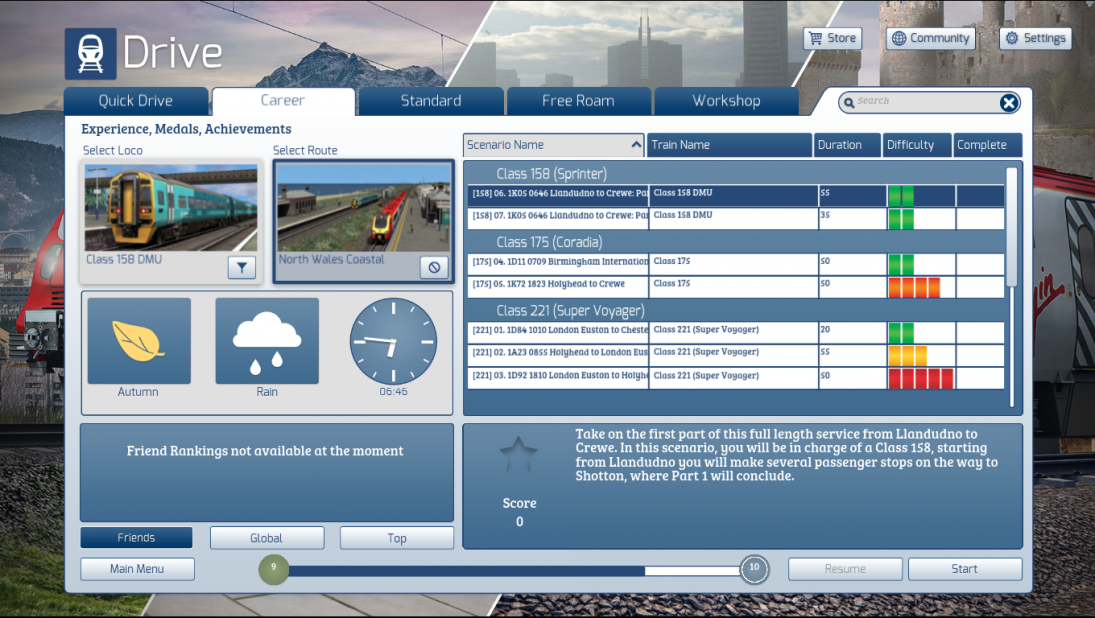Screen dimensions: 1095x618
Task: Show Top rankings
Action: pyautogui.click(x=396, y=537)
